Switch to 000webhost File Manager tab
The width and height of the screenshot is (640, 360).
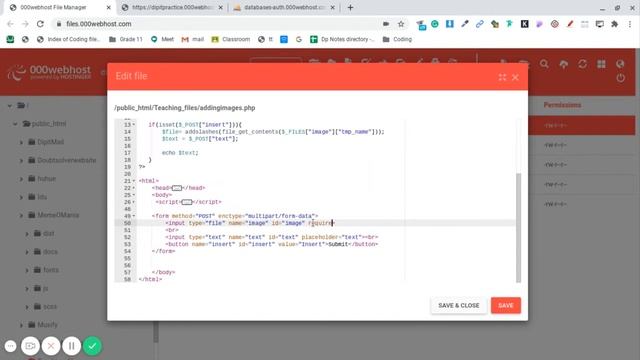point(60,7)
